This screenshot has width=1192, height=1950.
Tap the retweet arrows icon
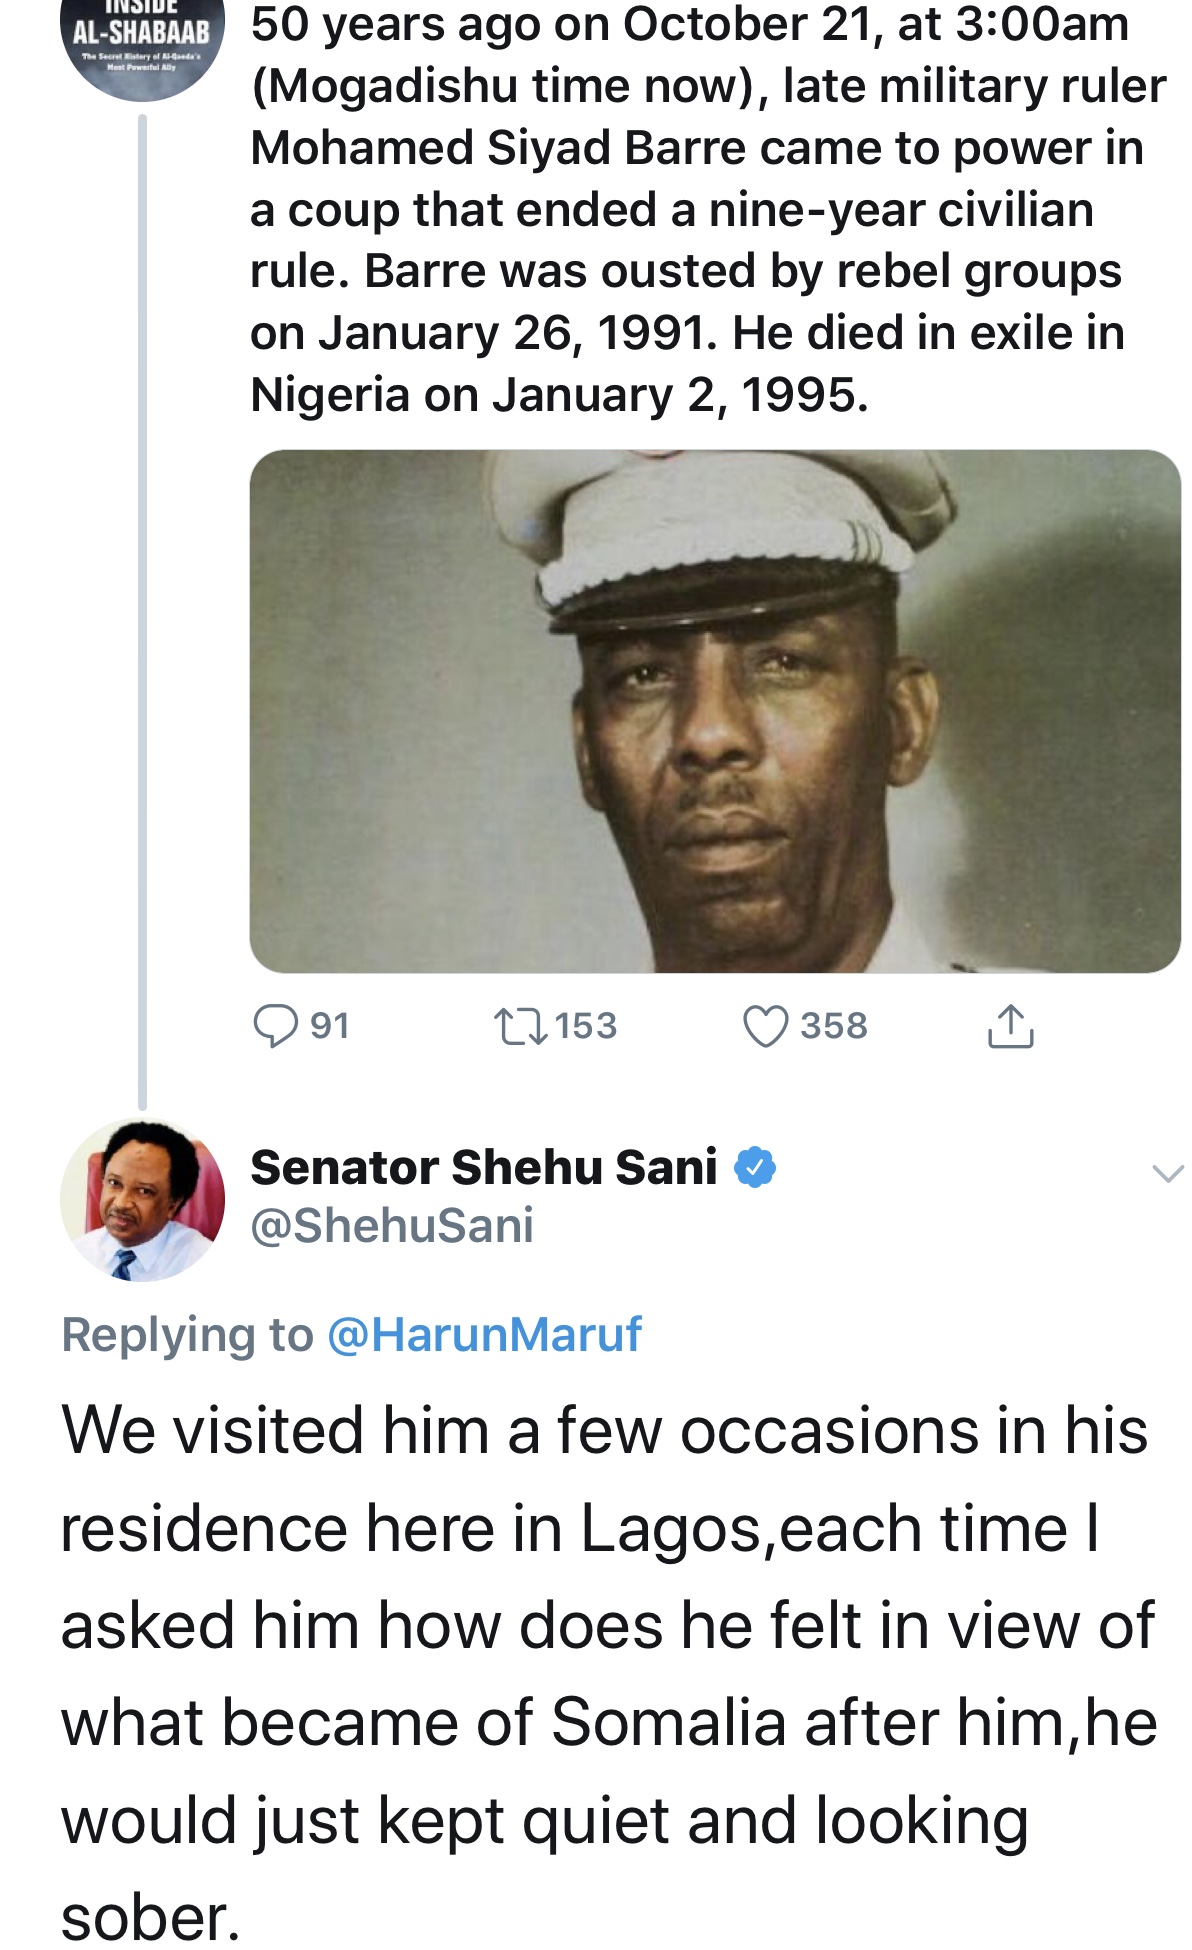(520, 1026)
